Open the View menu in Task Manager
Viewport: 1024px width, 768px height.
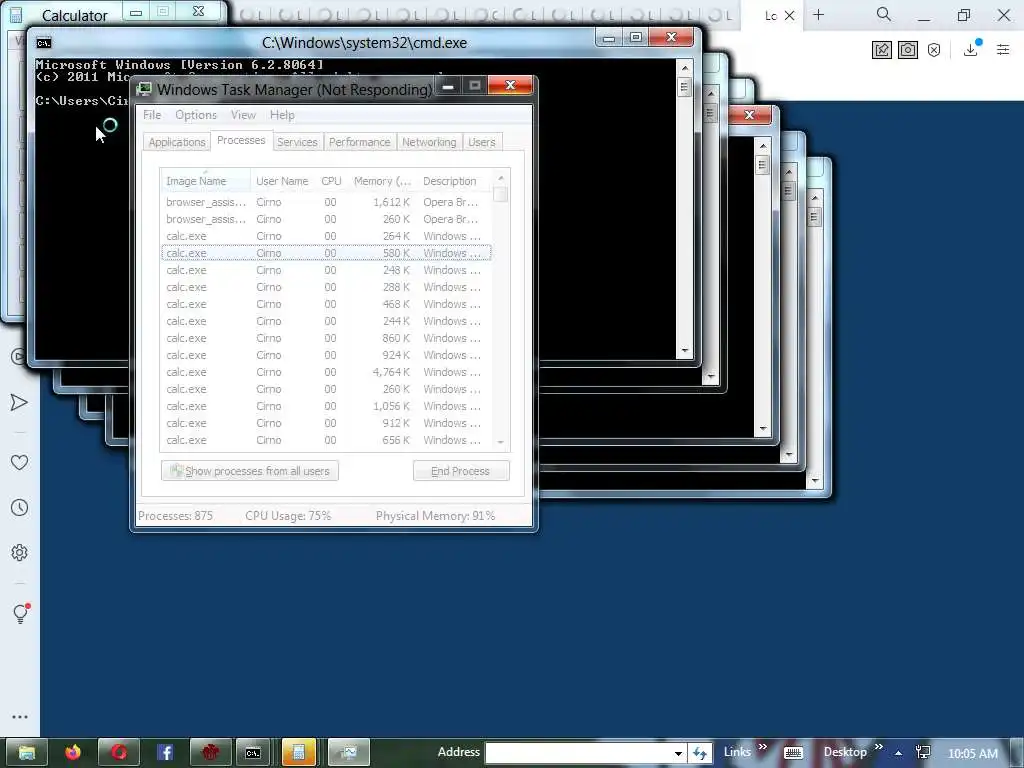[x=243, y=115]
